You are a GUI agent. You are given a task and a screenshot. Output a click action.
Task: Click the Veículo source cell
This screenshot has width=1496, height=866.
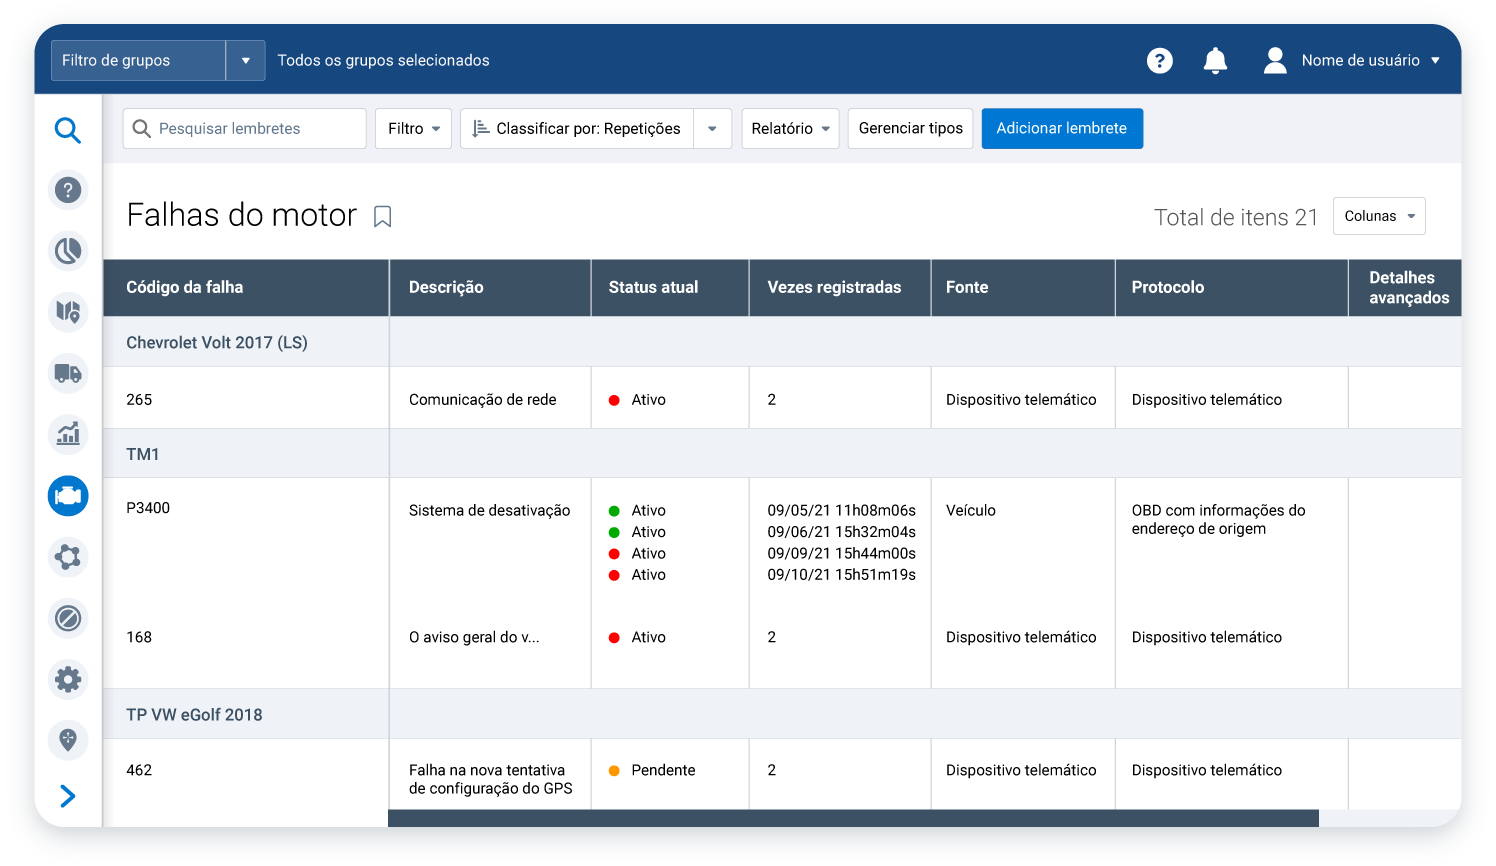pyautogui.click(x=971, y=510)
